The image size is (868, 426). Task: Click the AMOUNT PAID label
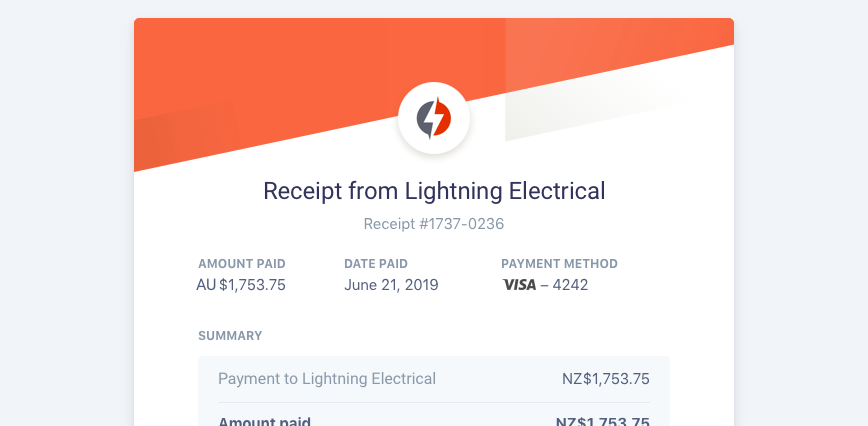[x=242, y=264]
